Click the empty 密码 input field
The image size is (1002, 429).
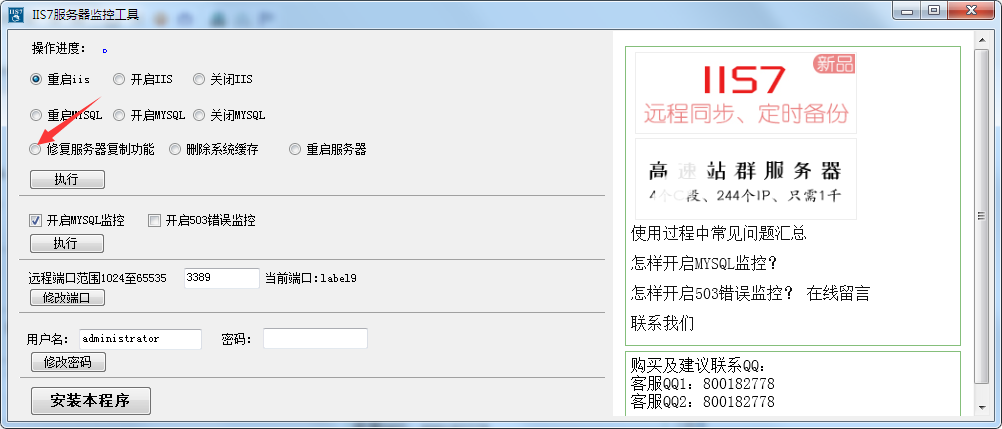click(x=315, y=339)
